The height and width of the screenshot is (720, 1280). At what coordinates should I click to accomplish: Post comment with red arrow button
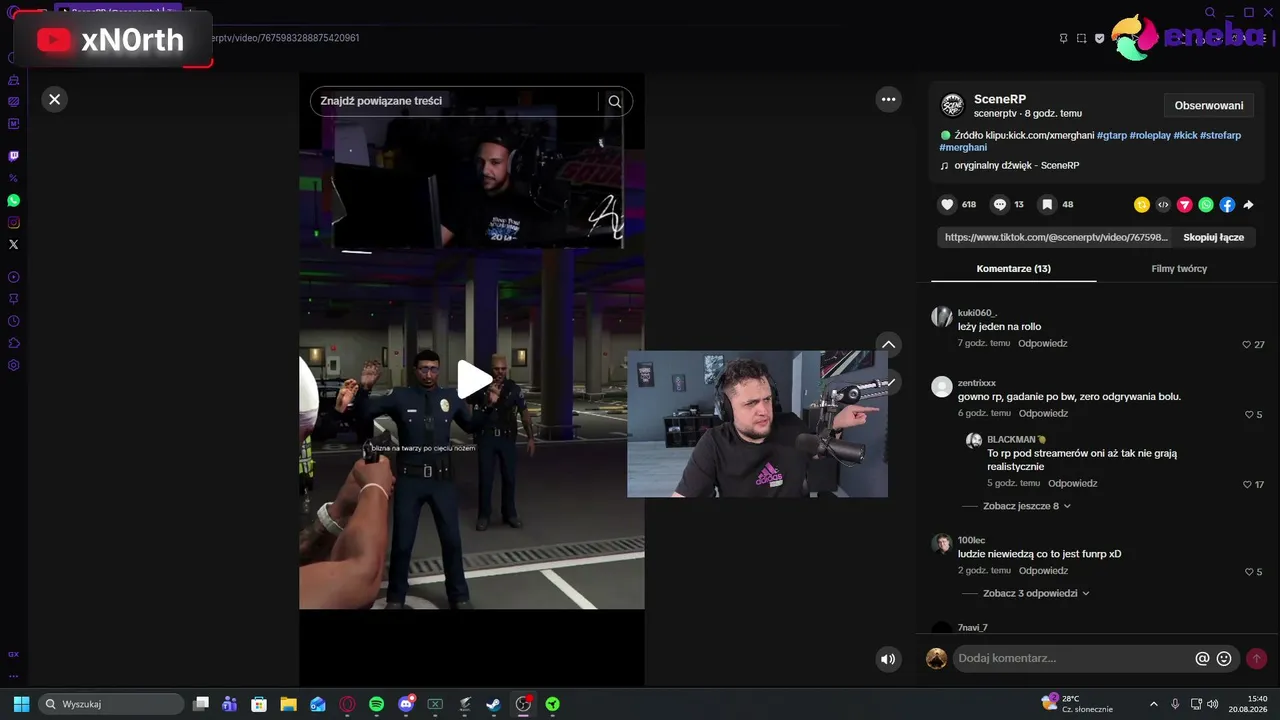1256,659
